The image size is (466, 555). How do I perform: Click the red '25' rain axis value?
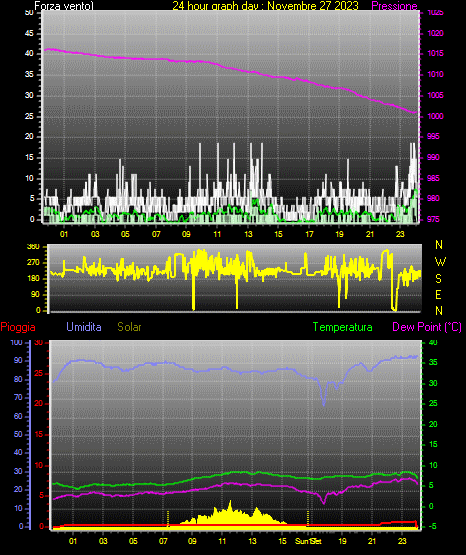[x=39, y=373]
